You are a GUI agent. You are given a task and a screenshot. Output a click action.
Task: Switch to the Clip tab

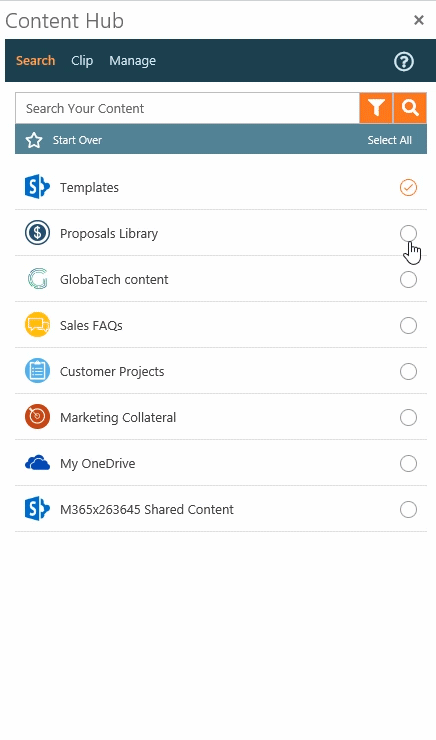[x=82, y=61]
